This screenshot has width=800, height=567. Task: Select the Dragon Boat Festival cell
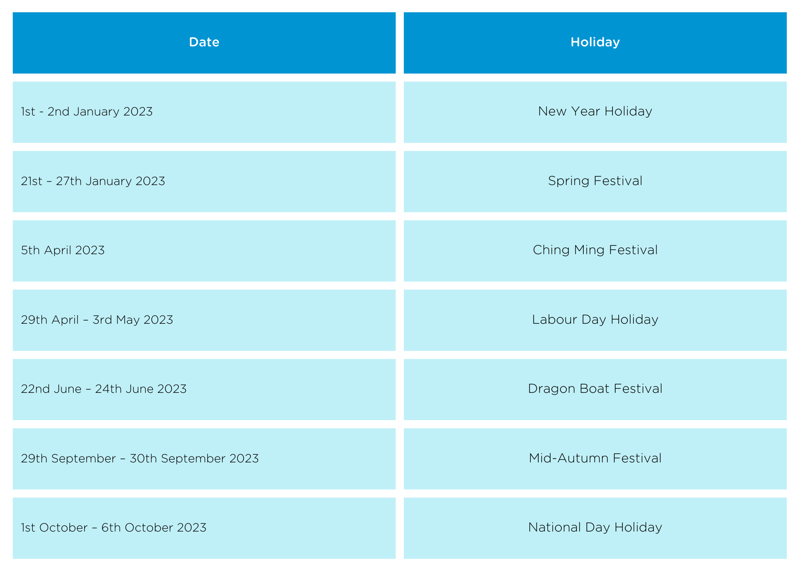coord(595,389)
